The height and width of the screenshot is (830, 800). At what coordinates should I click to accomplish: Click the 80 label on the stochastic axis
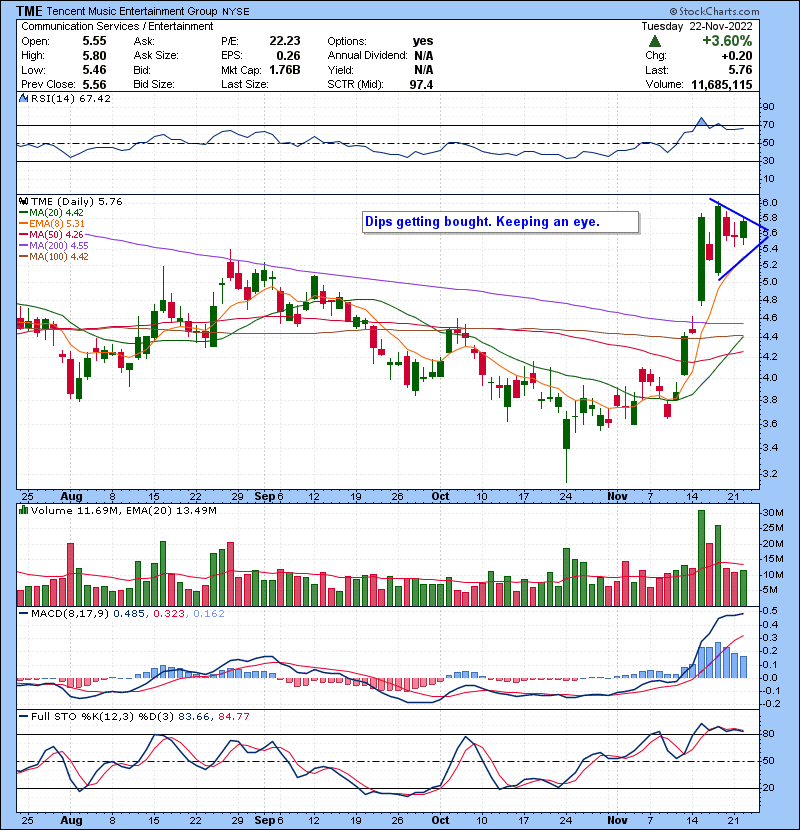coord(768,734)
